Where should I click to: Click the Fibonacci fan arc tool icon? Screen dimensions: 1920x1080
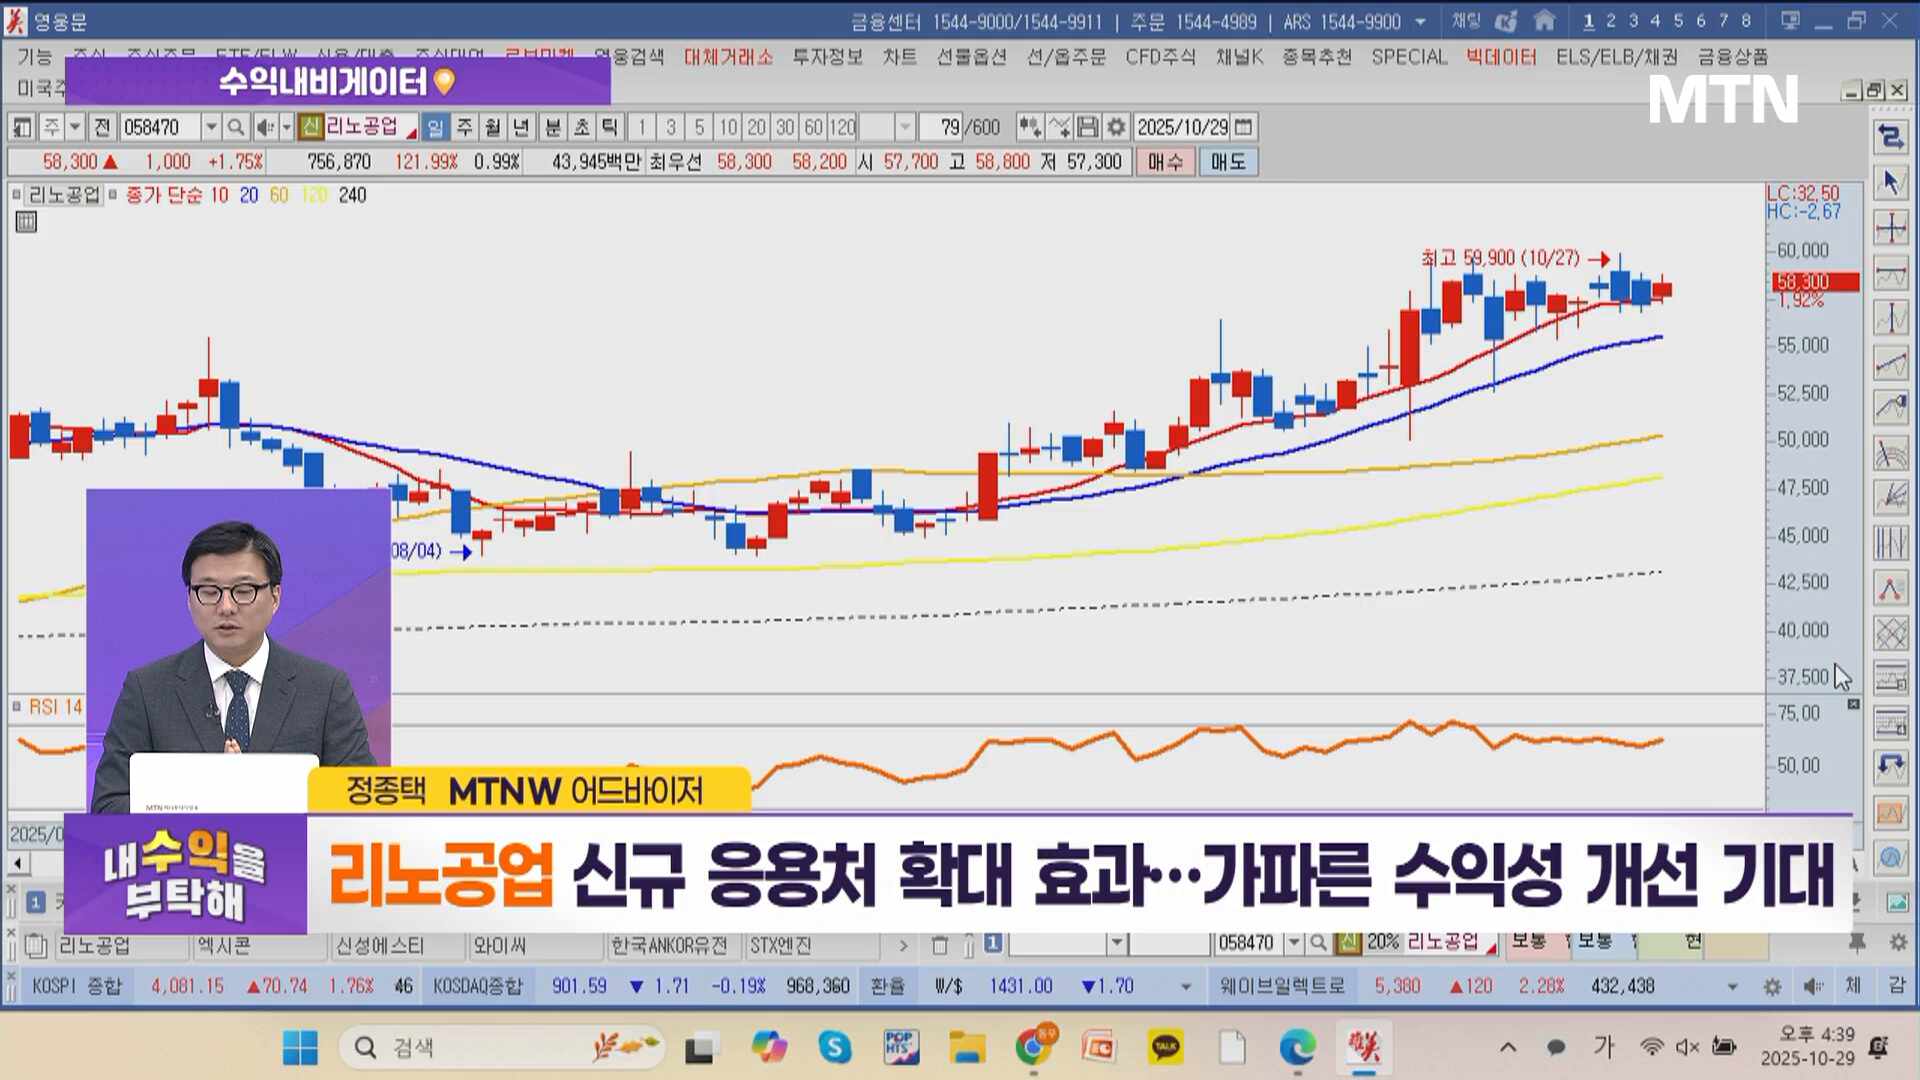(x=1890, y=454)
